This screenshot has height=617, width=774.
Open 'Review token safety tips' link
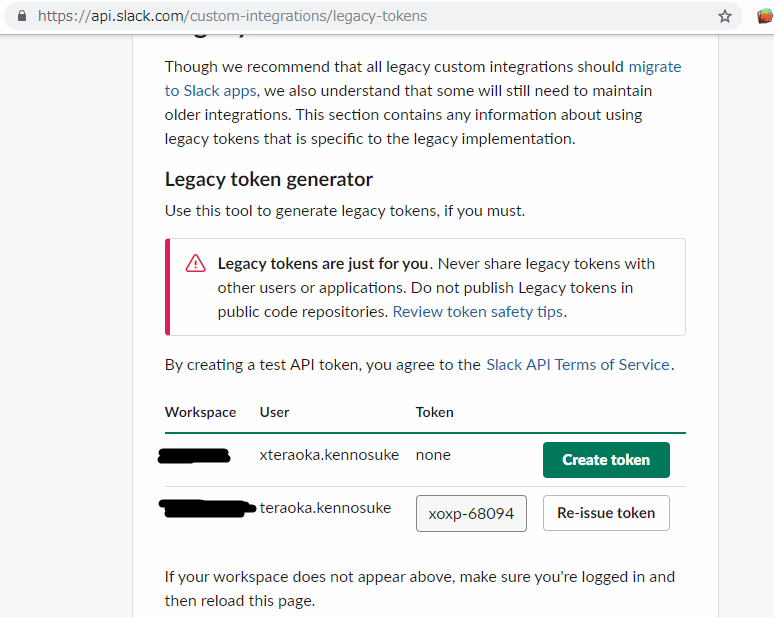[x=477, y=312]
